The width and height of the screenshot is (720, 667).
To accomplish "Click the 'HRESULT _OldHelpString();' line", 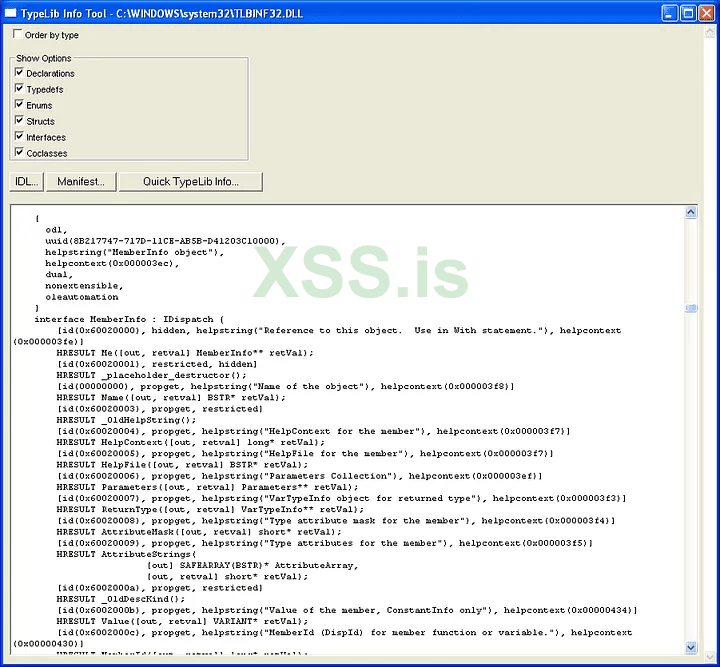I will click(x=126, y=420).
